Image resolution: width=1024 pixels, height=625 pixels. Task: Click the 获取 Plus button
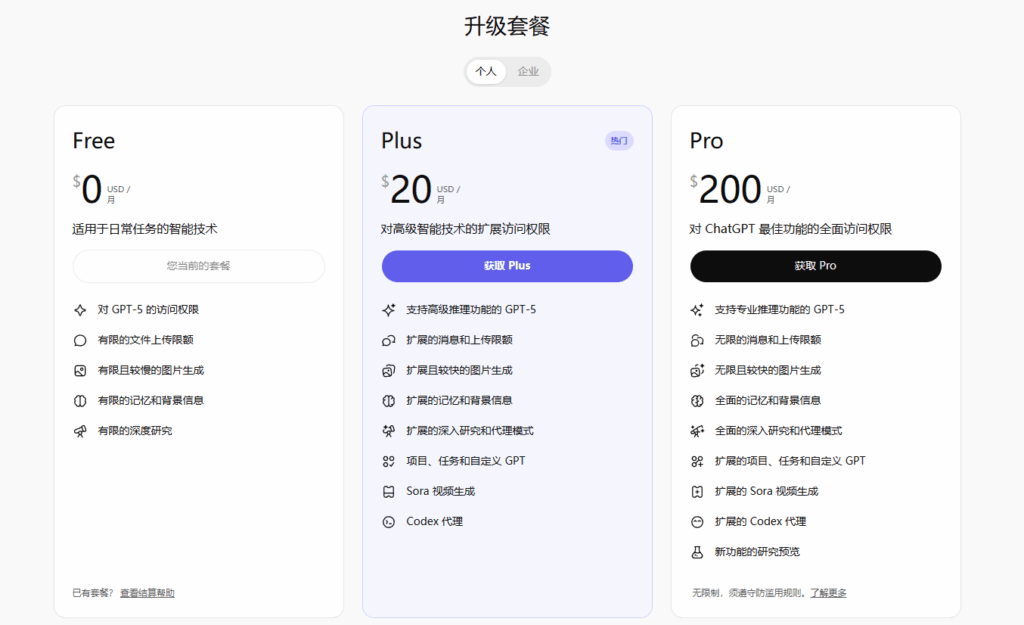[507, 266]
